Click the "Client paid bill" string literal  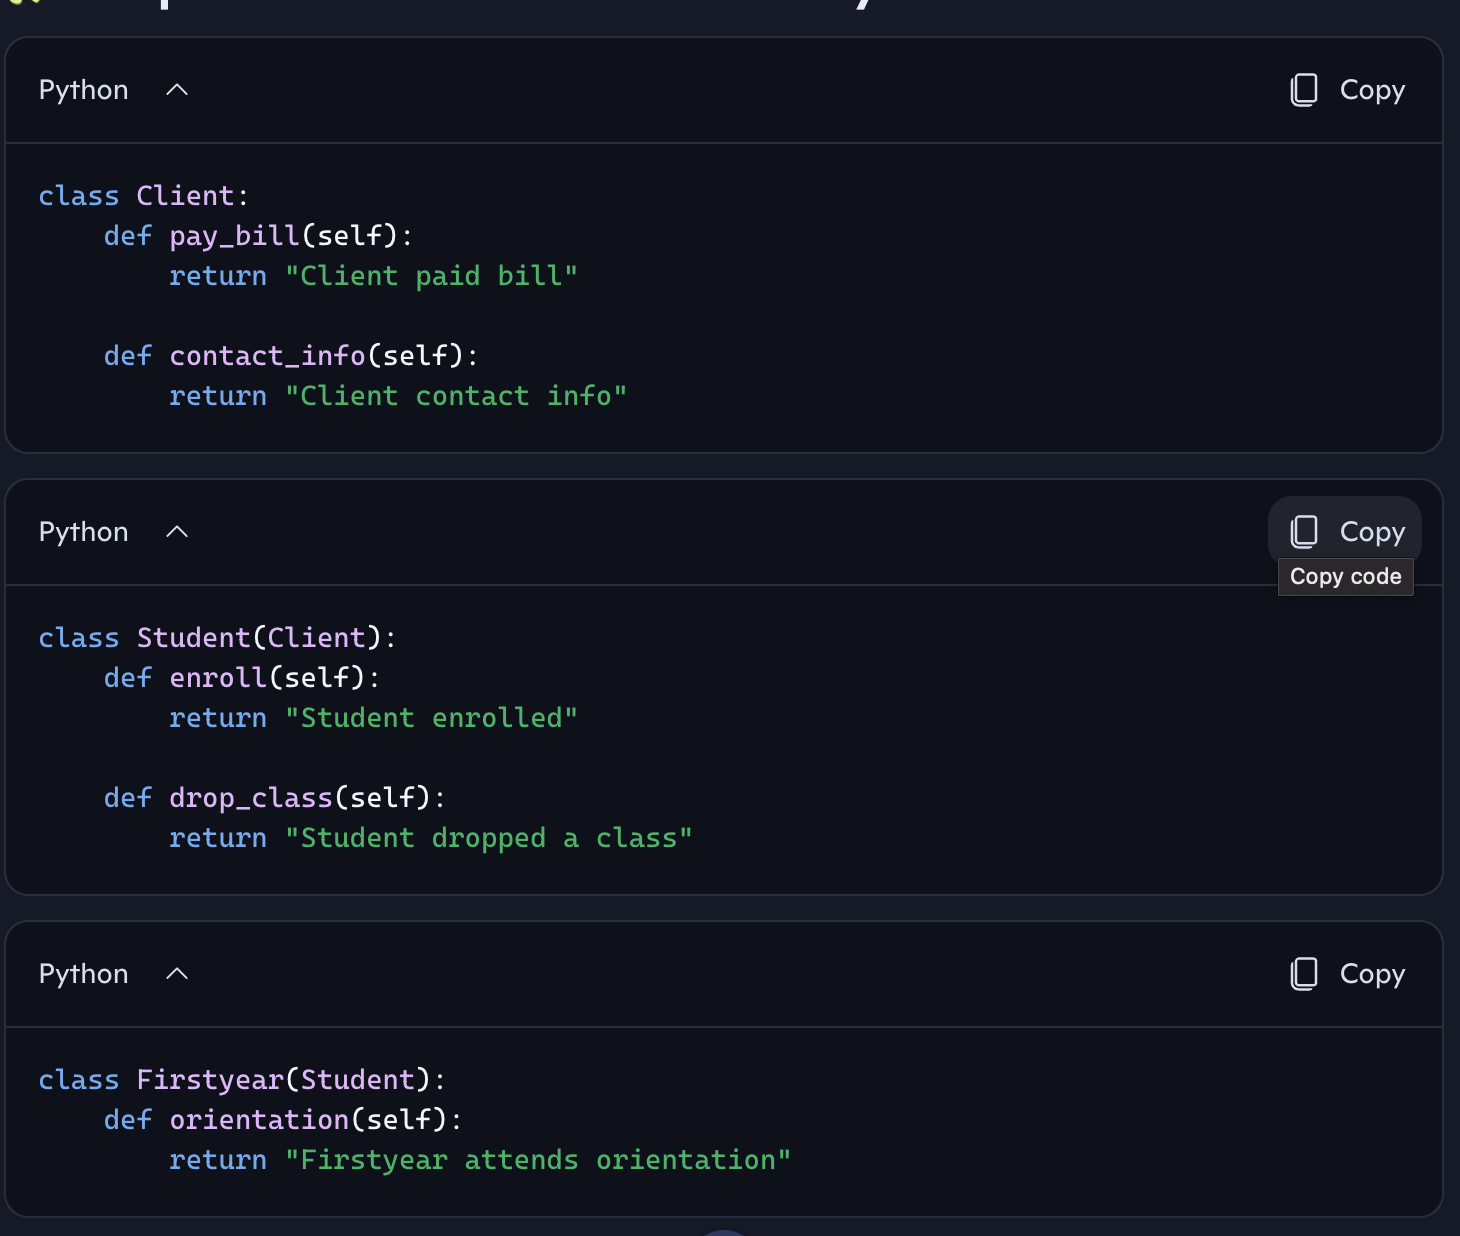[431, 276]
